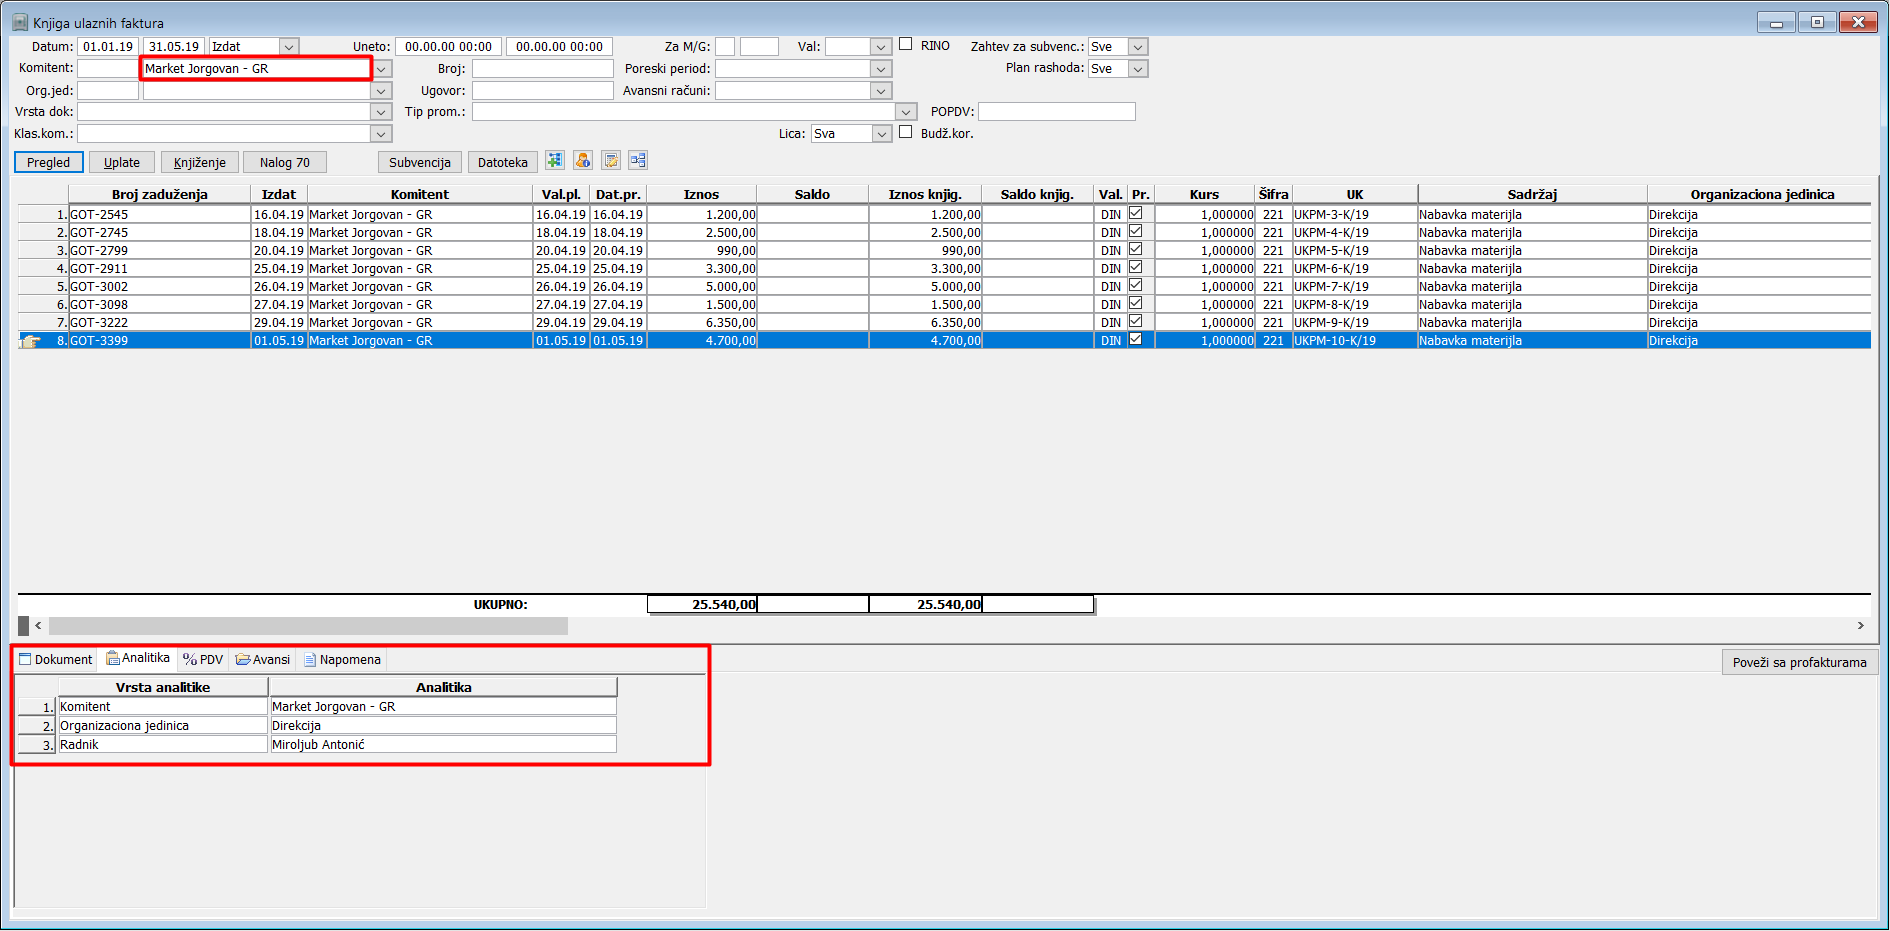
Task: Click the Knjiženje button
Action: [200, 162]
